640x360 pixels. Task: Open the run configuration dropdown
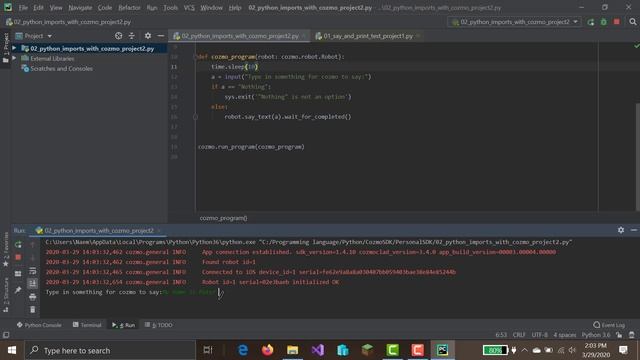[x=515, y=22]
